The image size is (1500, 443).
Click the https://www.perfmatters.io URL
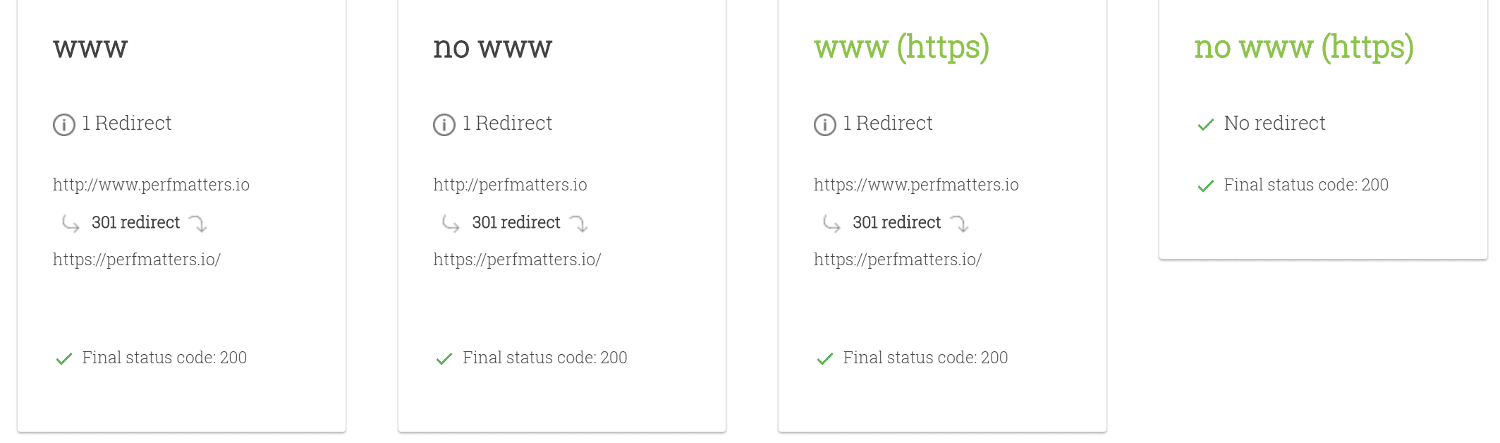tap(916, 185)
